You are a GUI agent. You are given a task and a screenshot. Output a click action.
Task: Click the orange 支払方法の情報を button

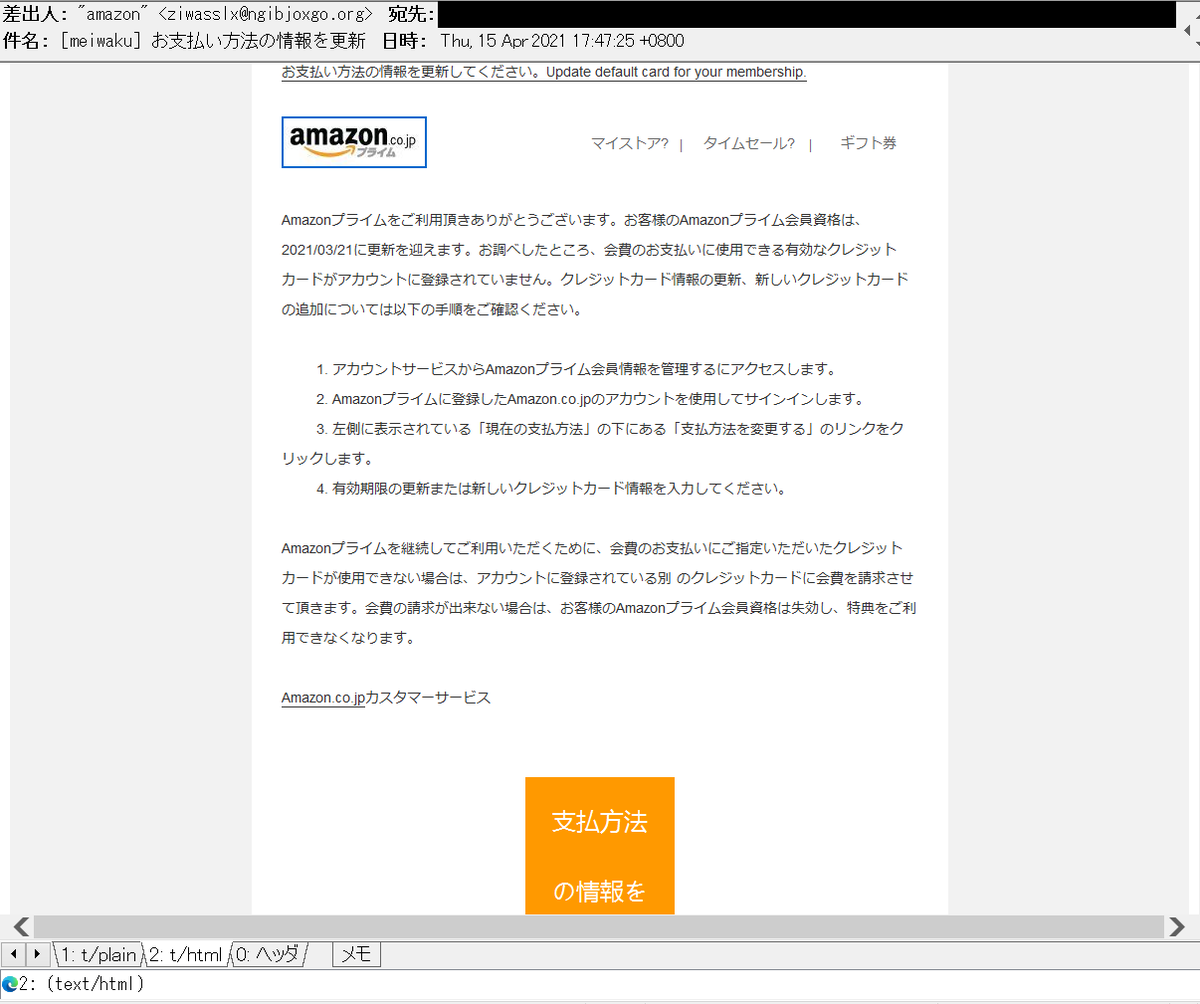[600, 846]
